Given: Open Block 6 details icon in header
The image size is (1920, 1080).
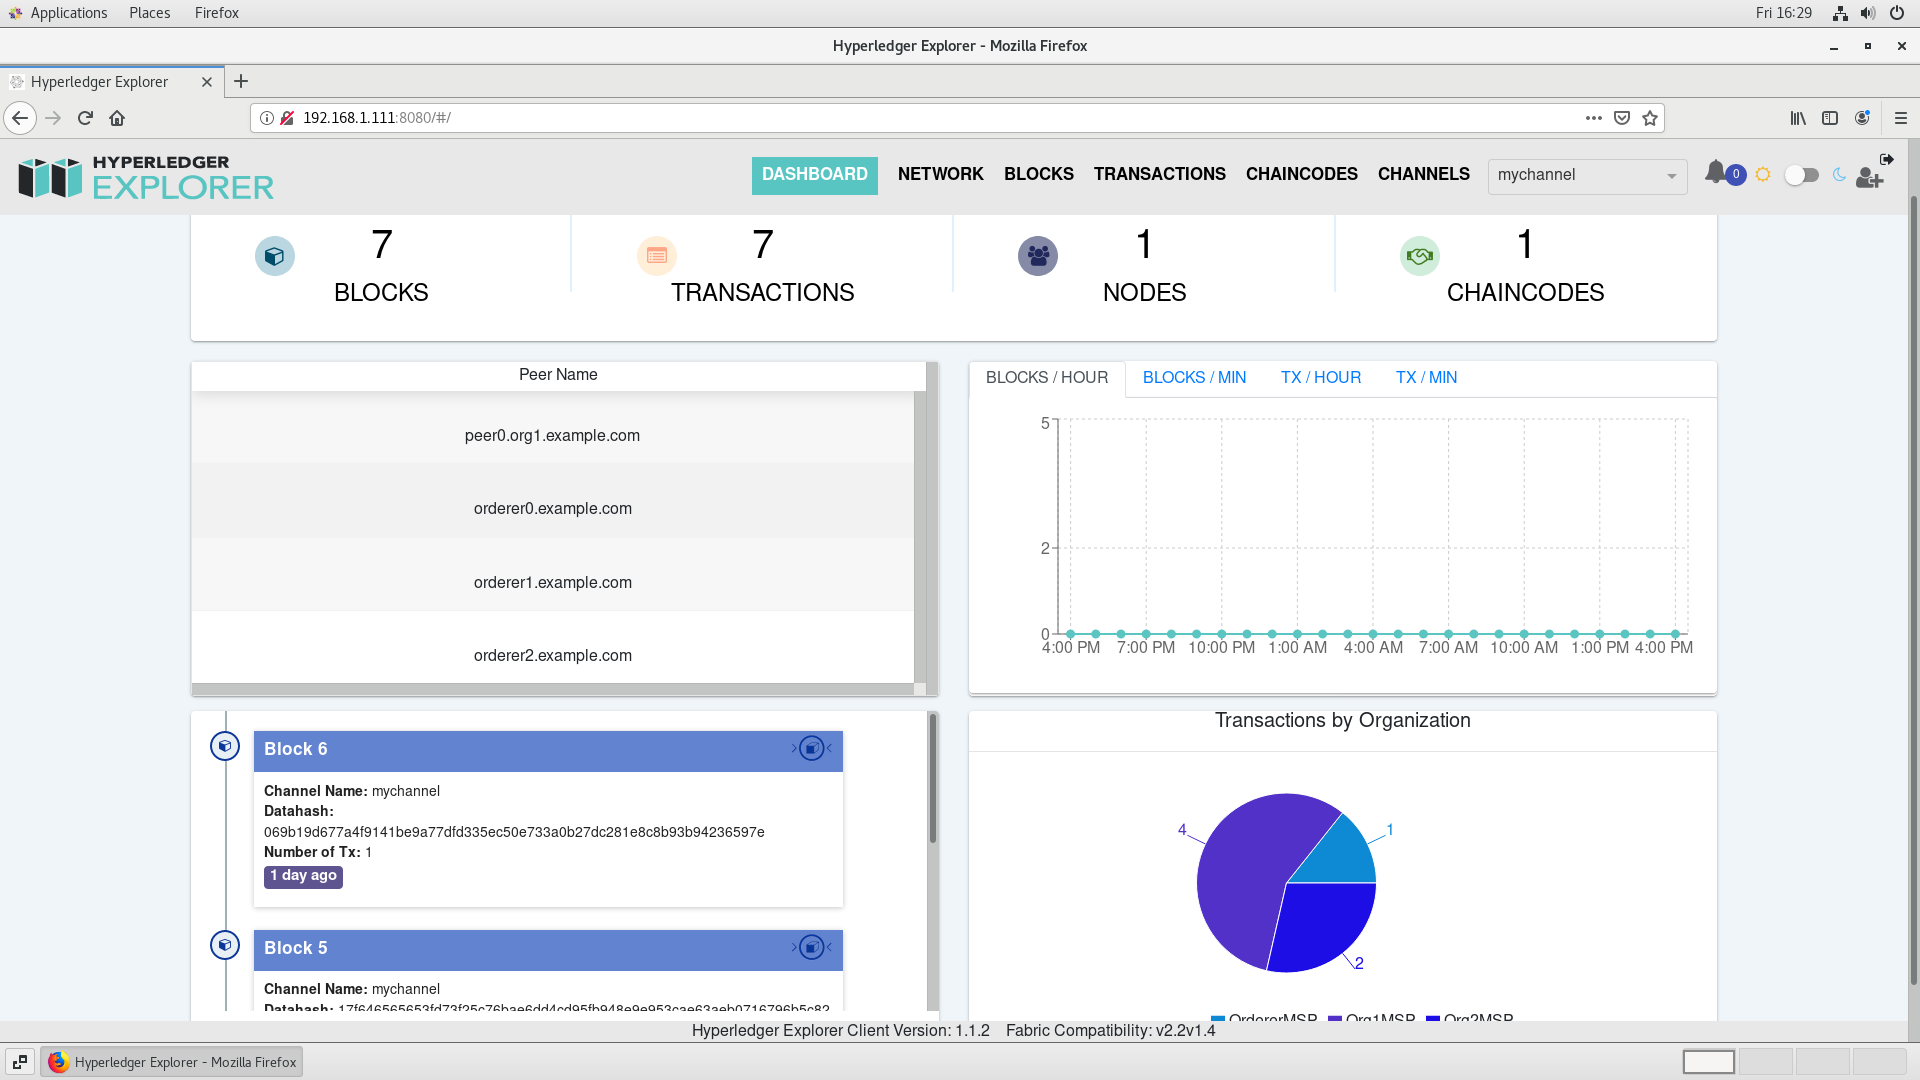Looking at the screenshot, I should pos(812,748).
